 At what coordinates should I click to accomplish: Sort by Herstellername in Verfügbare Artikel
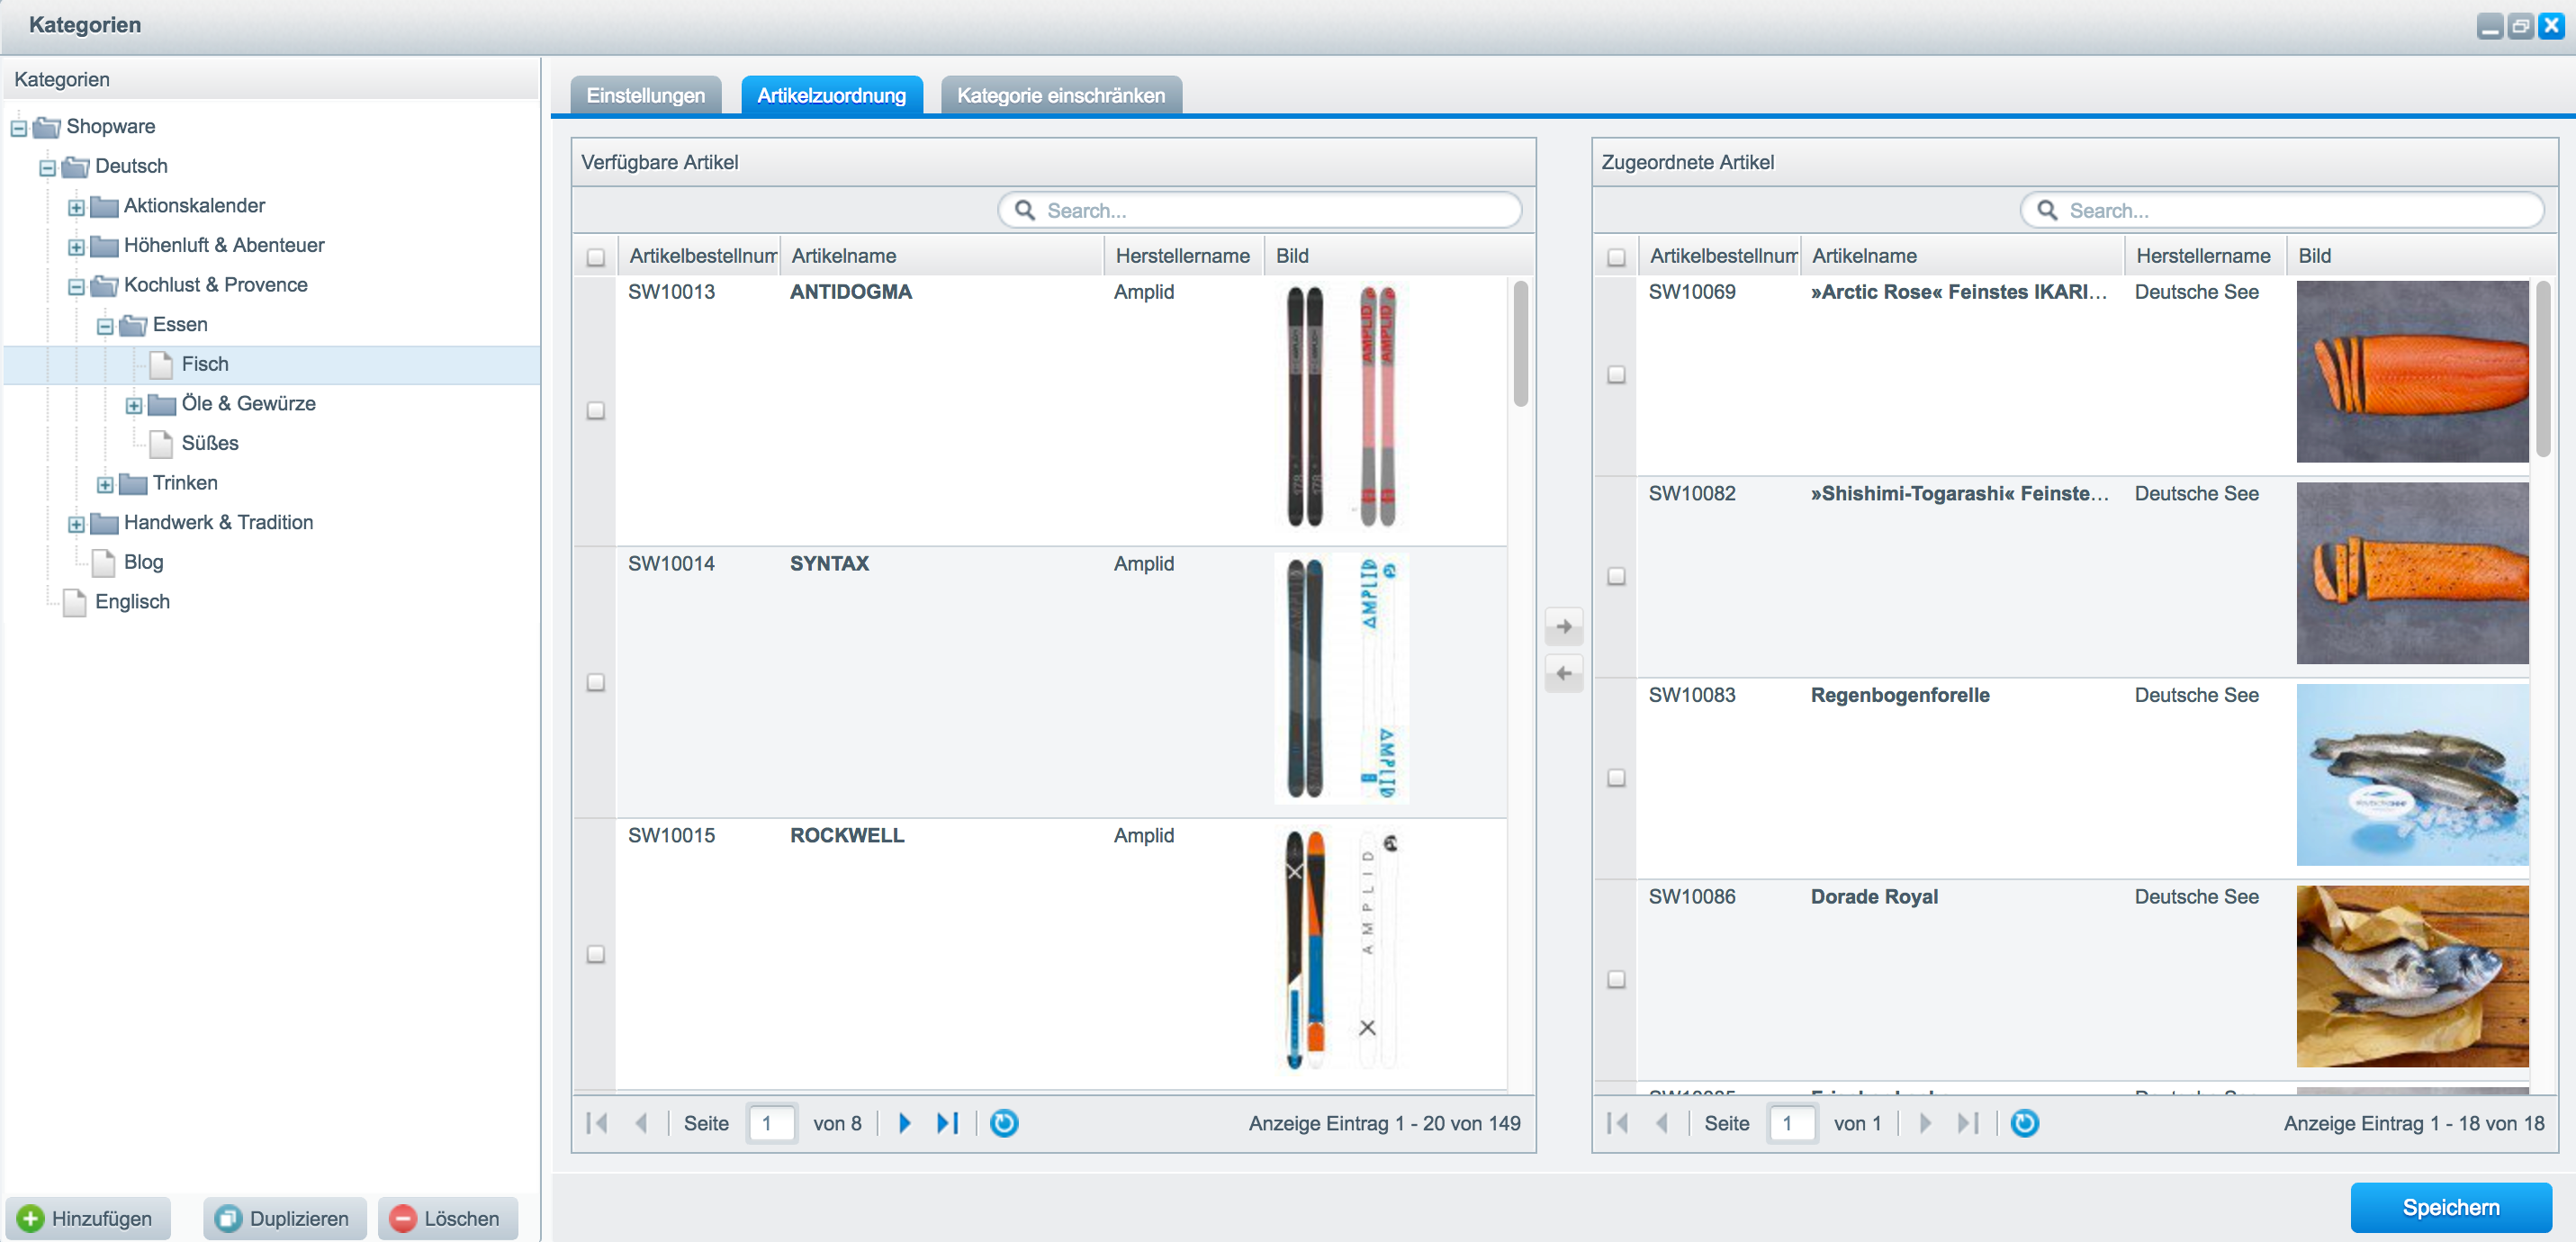1183,256
